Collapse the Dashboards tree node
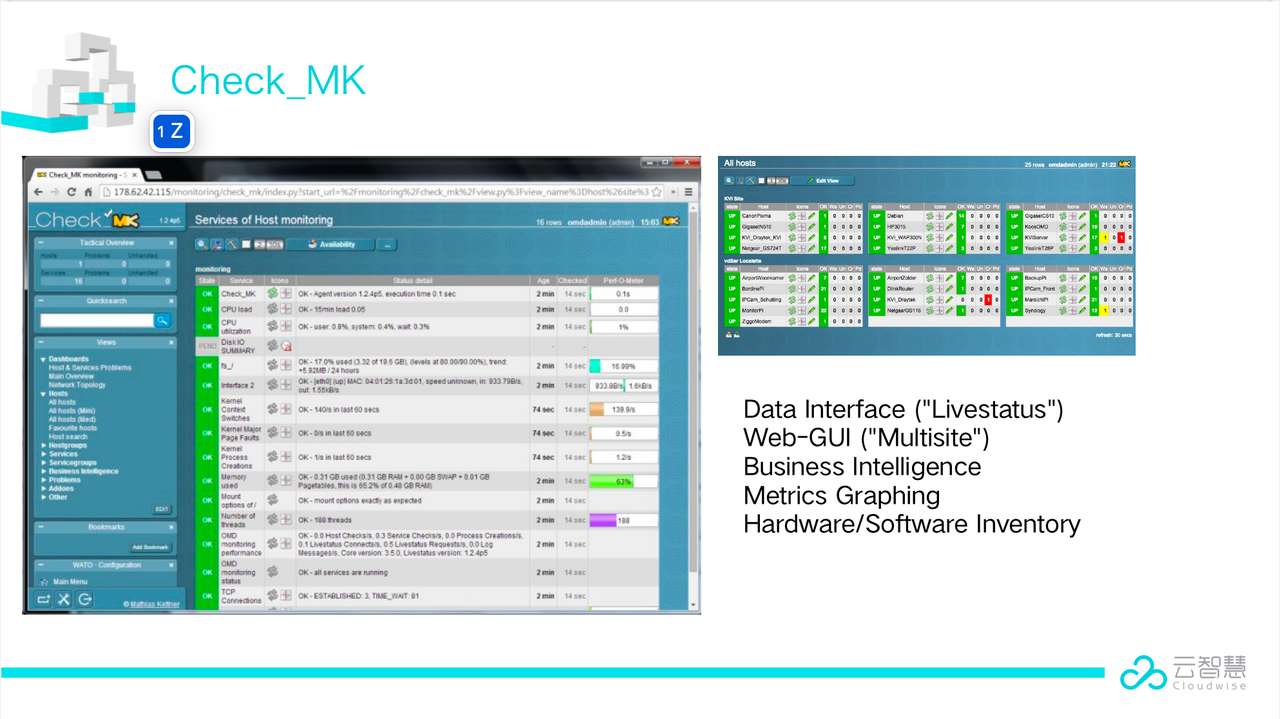This screenshot has width=1280, height=719. [x=43, y=359]
